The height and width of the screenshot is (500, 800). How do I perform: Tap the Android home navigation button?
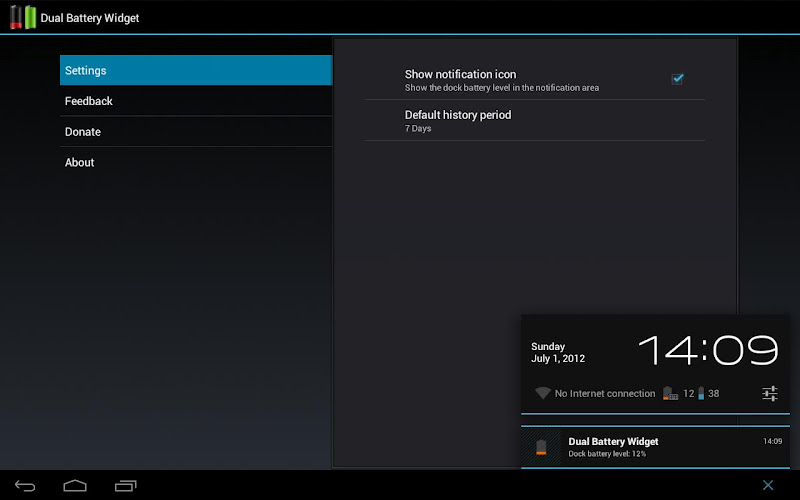tap(75, 486)
